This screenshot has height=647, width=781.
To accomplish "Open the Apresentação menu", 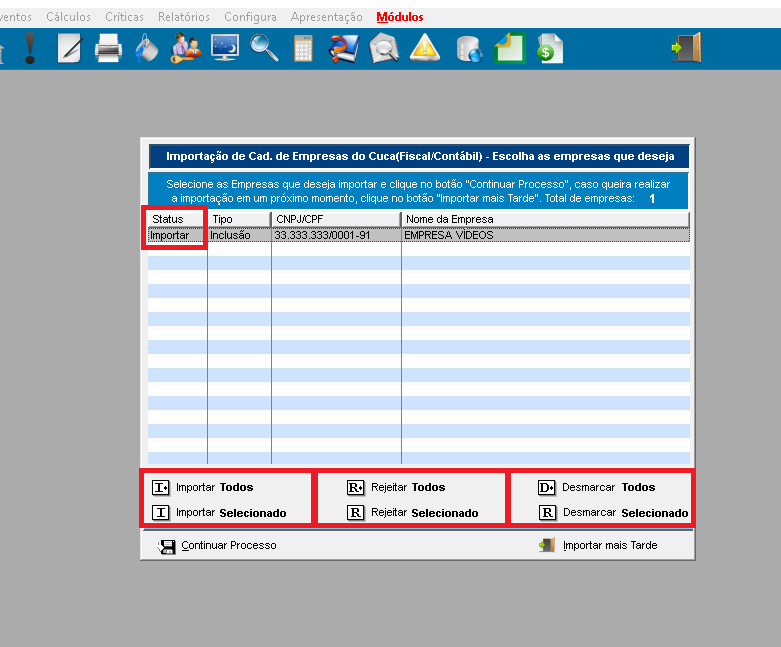I will coord(326,17).
